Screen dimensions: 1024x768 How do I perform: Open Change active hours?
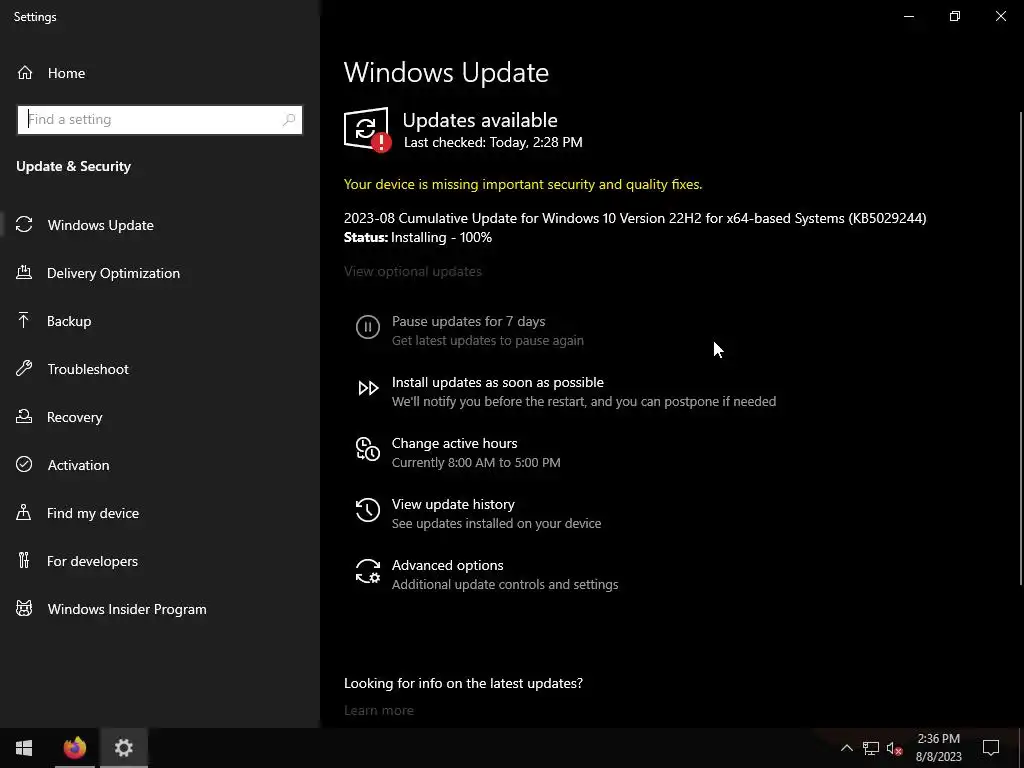[x=455, y=443]
